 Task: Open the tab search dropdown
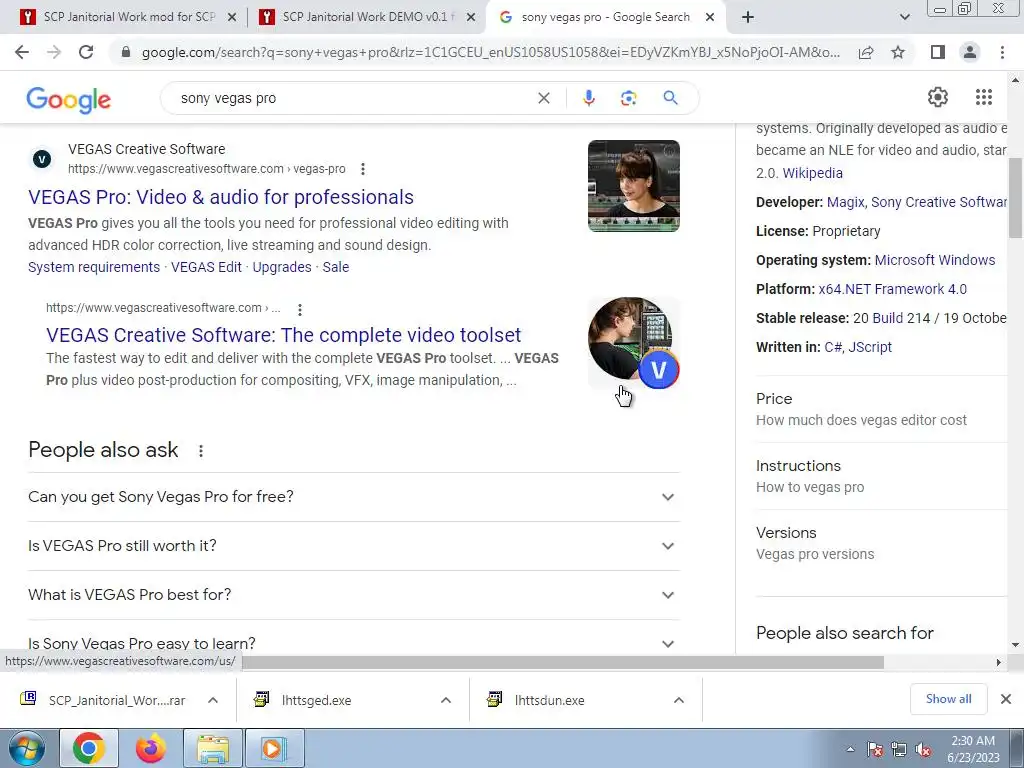coord(904,17)
